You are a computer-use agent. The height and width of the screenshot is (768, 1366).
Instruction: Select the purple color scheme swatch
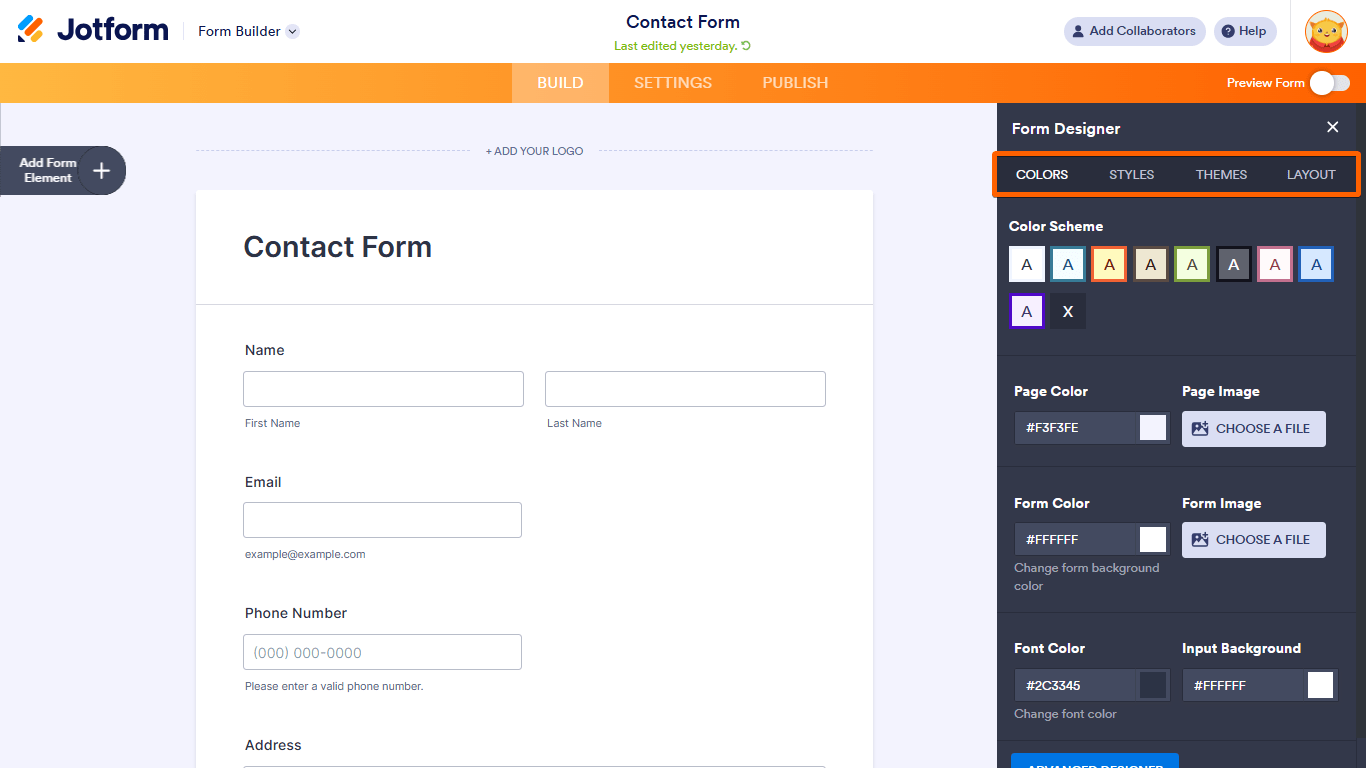point(1027,311)
